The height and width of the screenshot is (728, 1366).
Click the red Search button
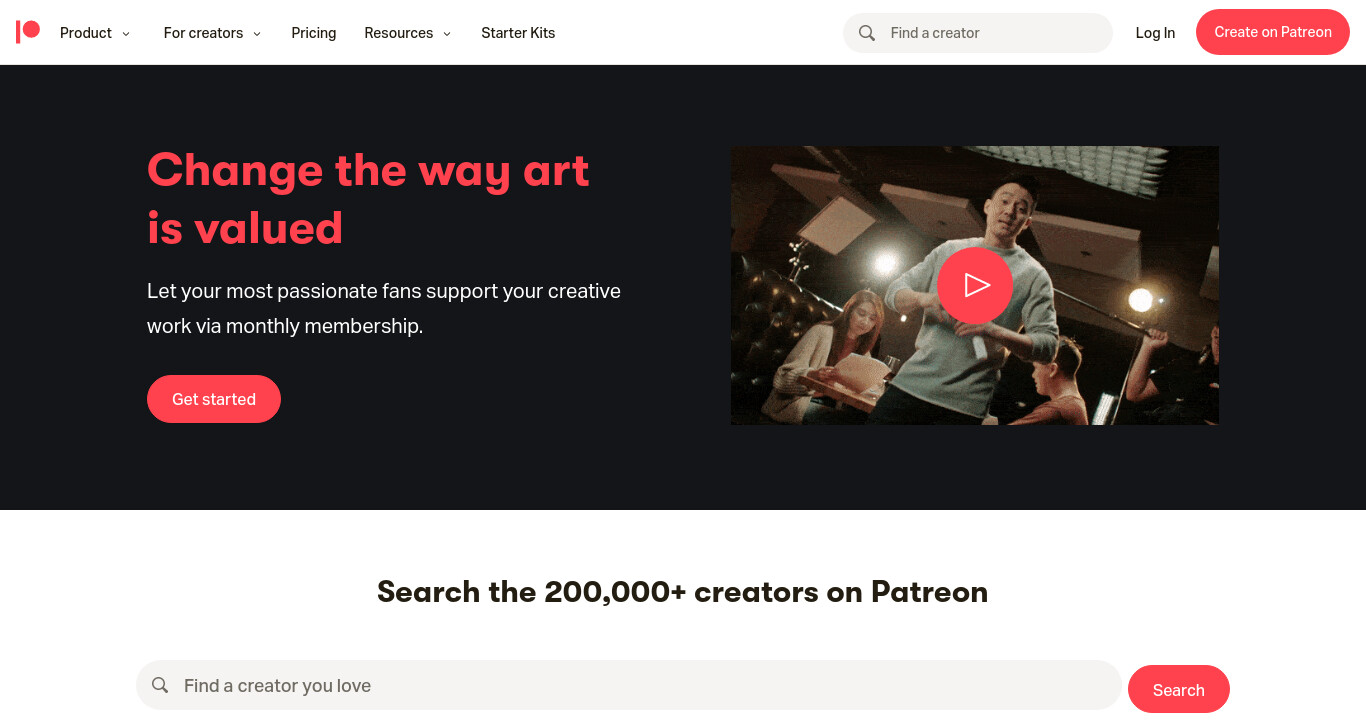click(1179, 689)
